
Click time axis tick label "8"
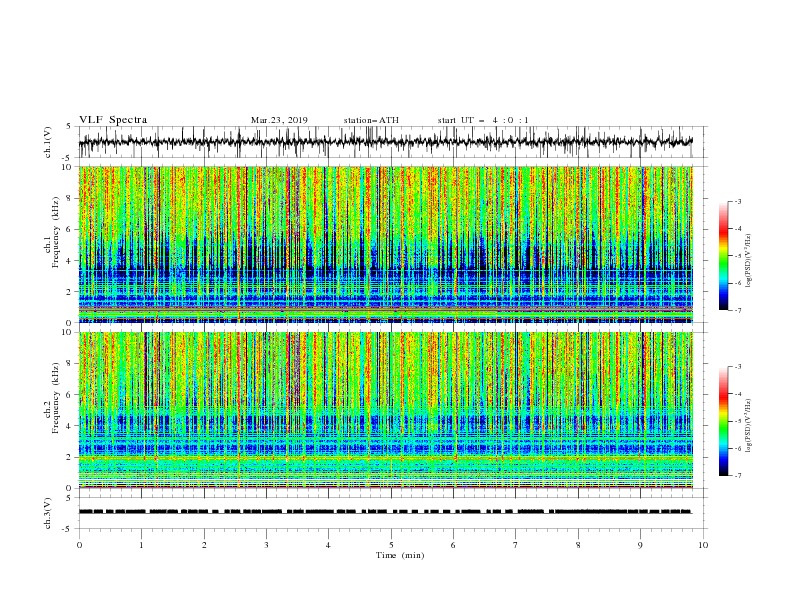pos(578,545)
